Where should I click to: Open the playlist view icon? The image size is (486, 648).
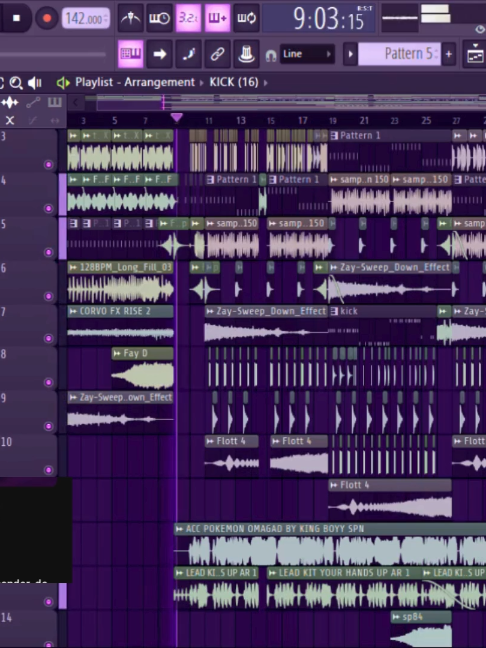[474, 54]
